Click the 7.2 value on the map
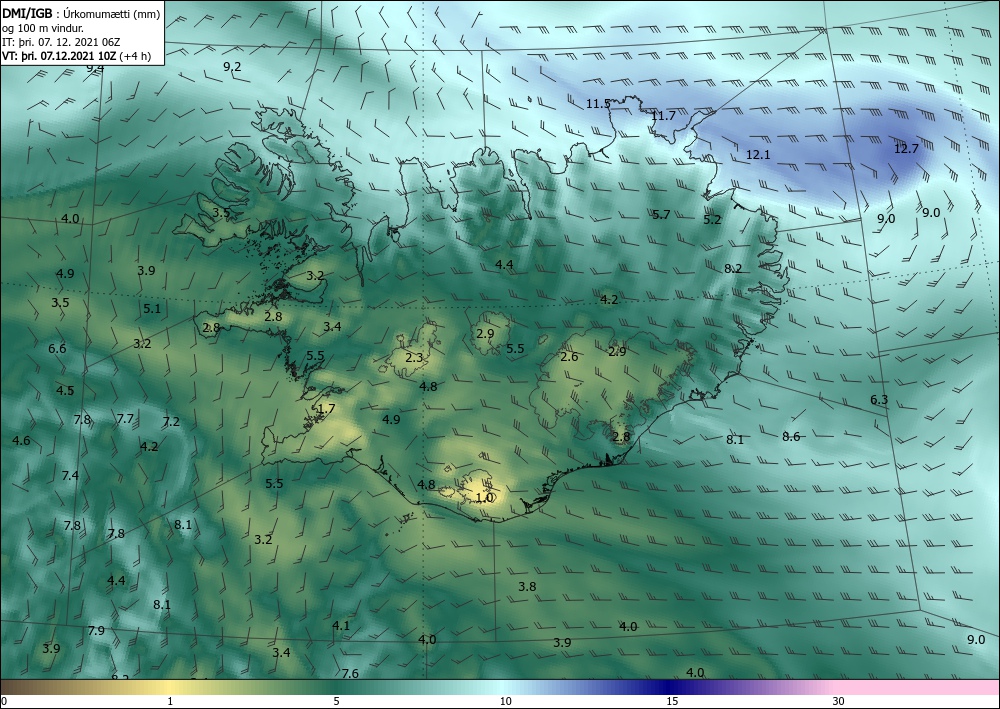The height and width of the screenshot is (709, 1000). [x=171, y=421]
